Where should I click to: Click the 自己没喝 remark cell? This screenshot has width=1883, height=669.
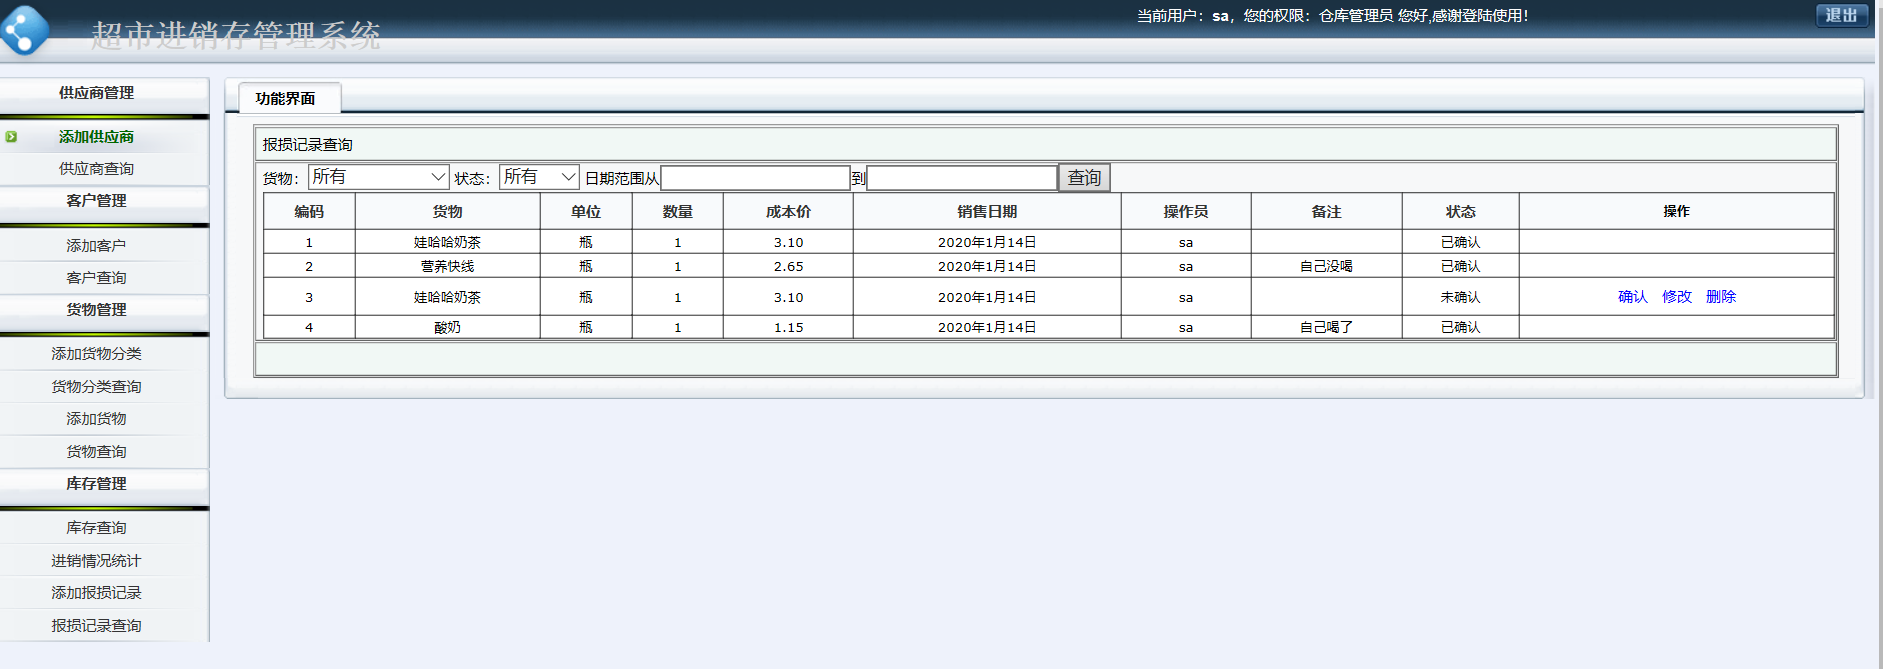pyautogui.click(x=1326, y=267)
